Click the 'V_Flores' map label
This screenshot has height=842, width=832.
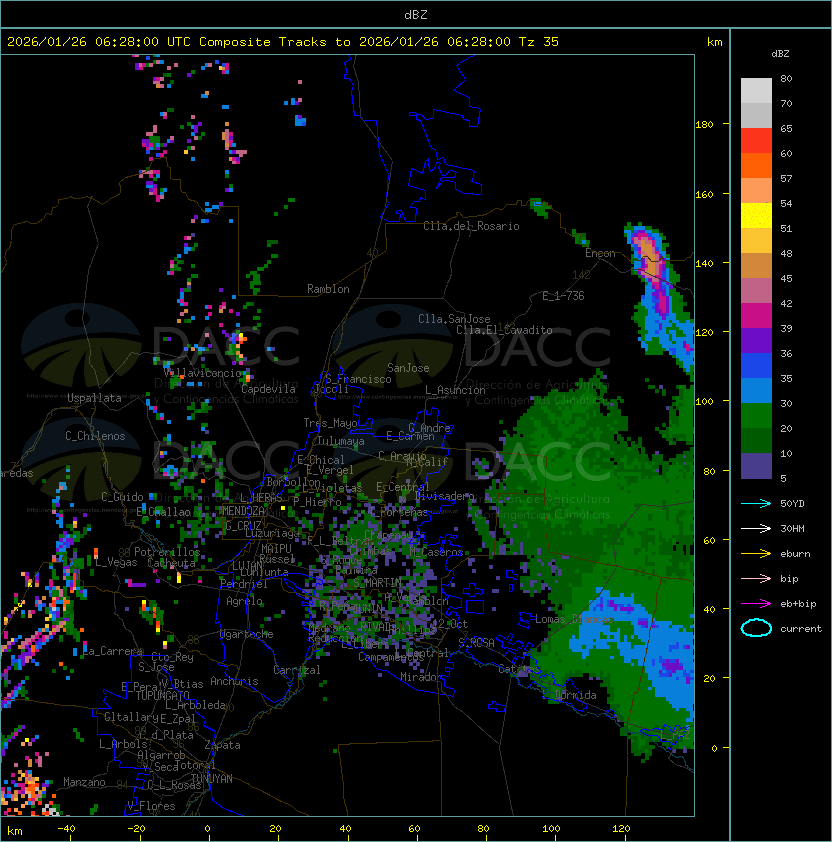click(x=151, y=806)
